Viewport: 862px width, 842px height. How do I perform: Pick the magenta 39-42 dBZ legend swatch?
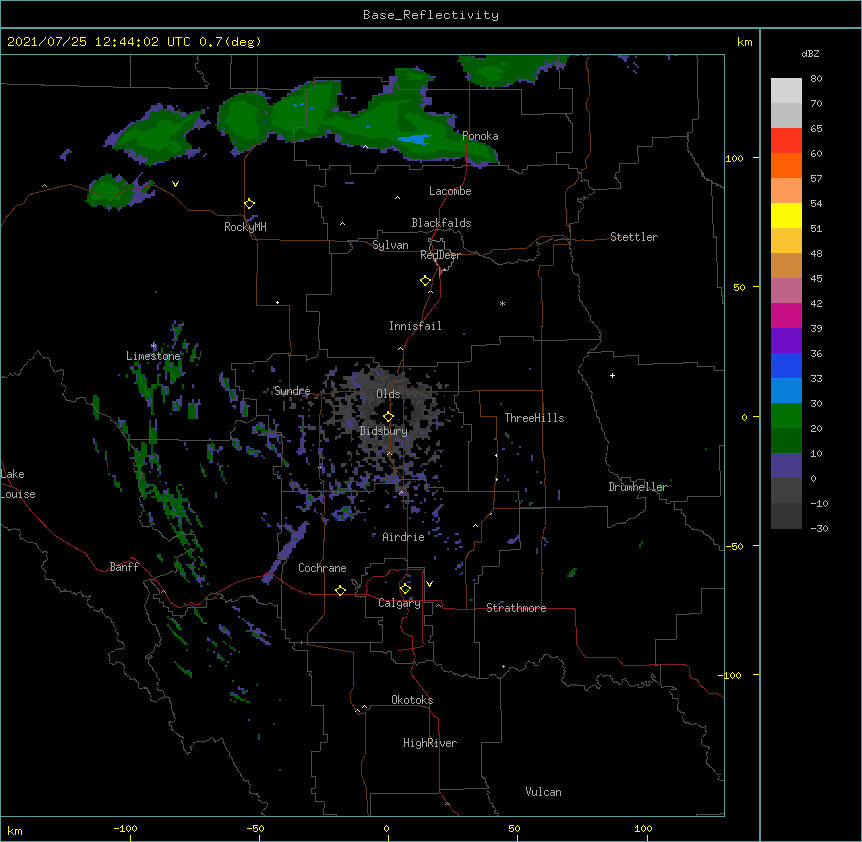click(786, 315)
